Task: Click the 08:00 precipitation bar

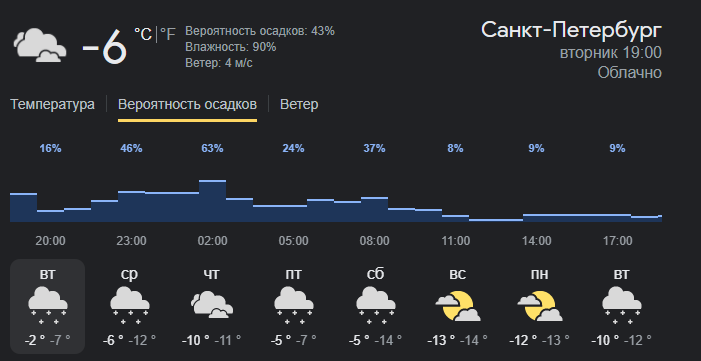Action: (x=374, y=209)
